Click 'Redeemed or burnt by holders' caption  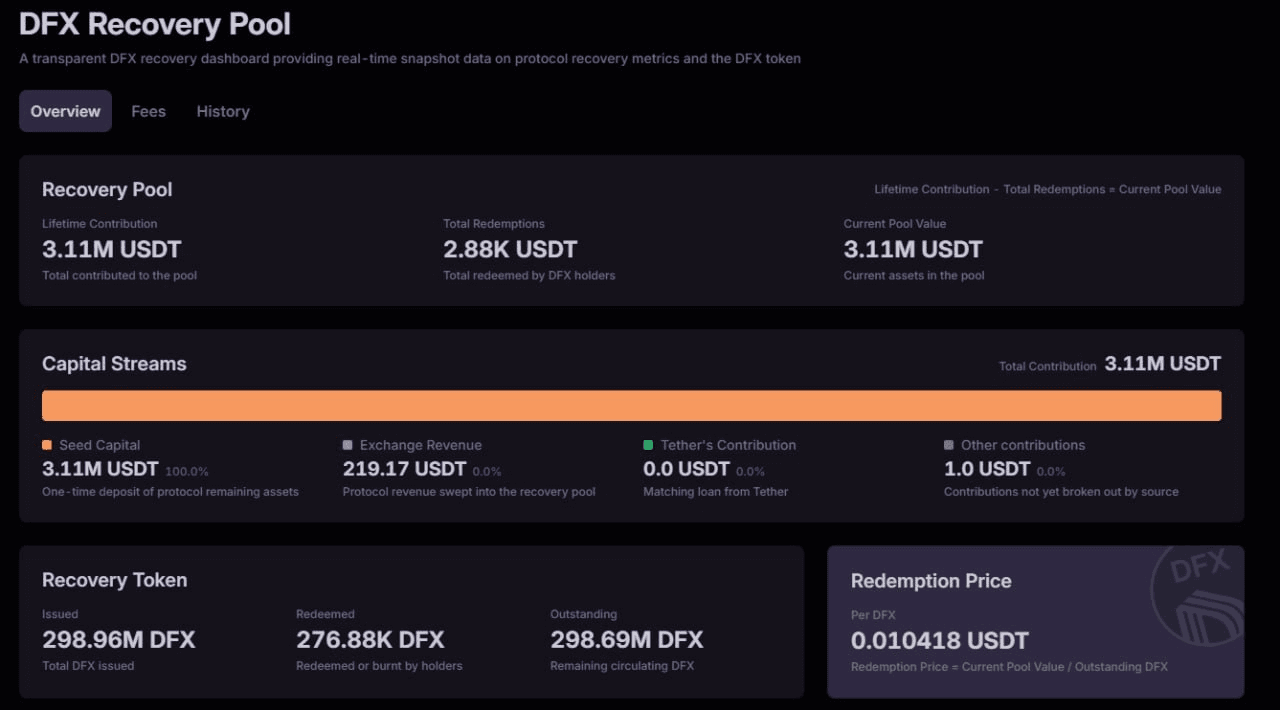(379, 666)
